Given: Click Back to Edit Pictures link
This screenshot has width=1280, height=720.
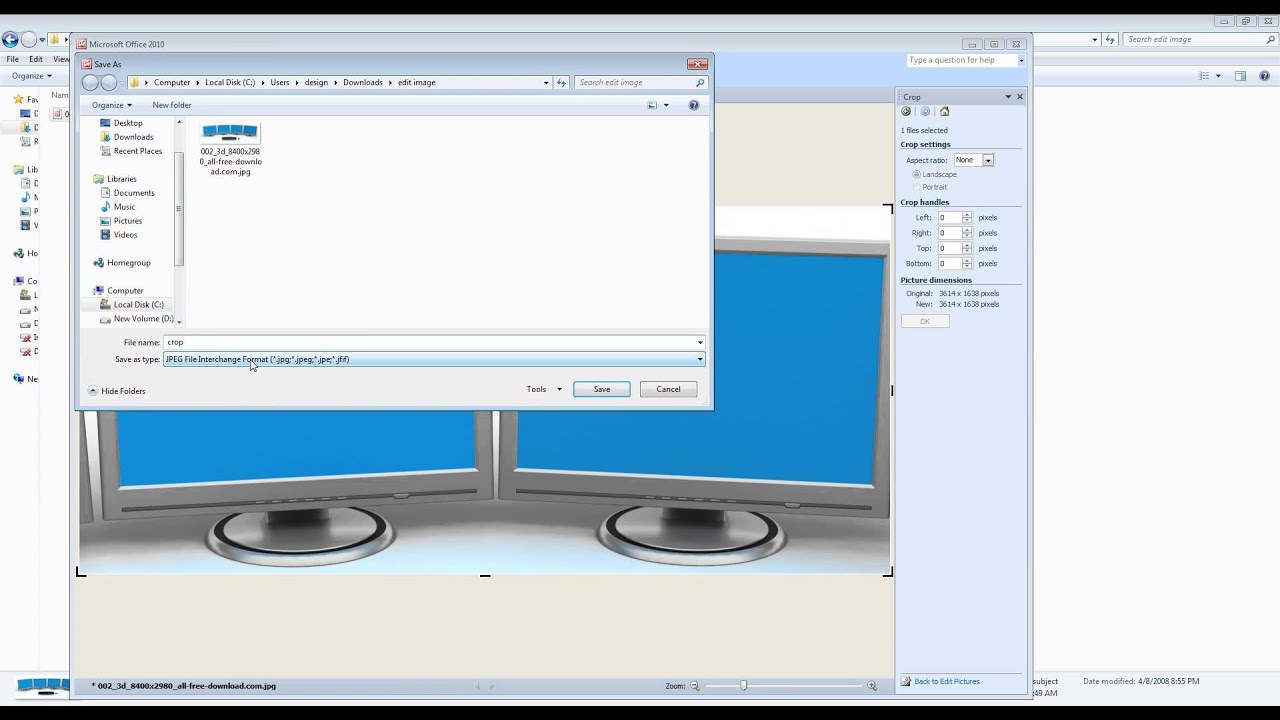Looking at the screenshot, I should (x=946, y=682).
